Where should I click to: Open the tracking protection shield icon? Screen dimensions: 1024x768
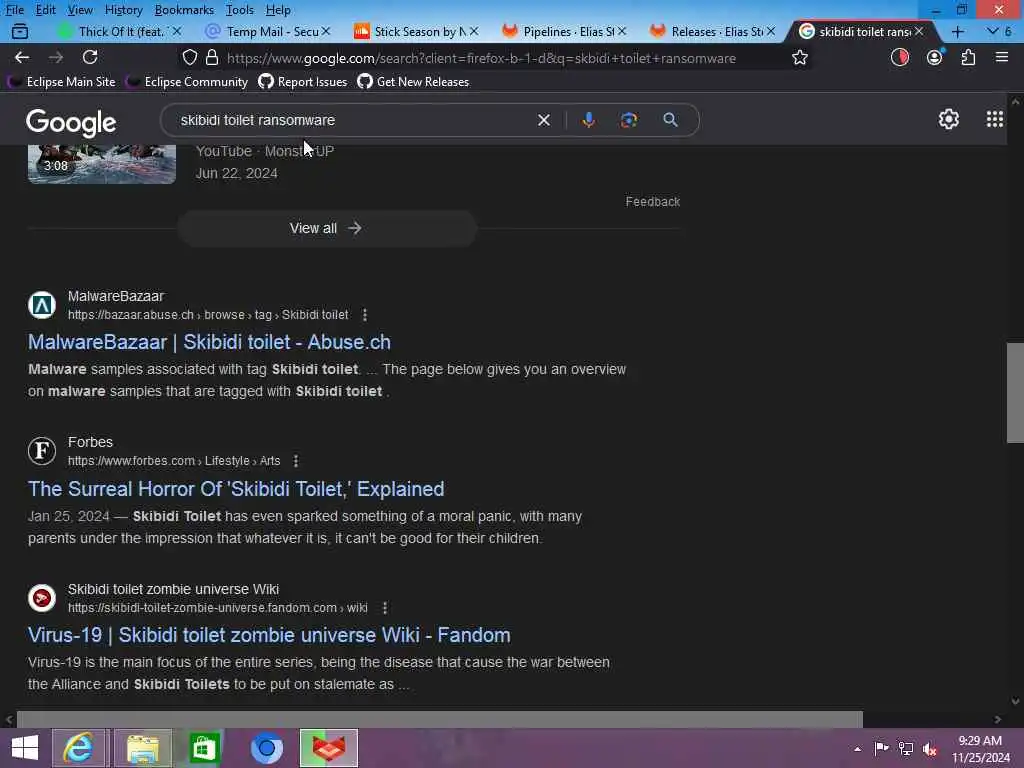click(x=189, y=57)
